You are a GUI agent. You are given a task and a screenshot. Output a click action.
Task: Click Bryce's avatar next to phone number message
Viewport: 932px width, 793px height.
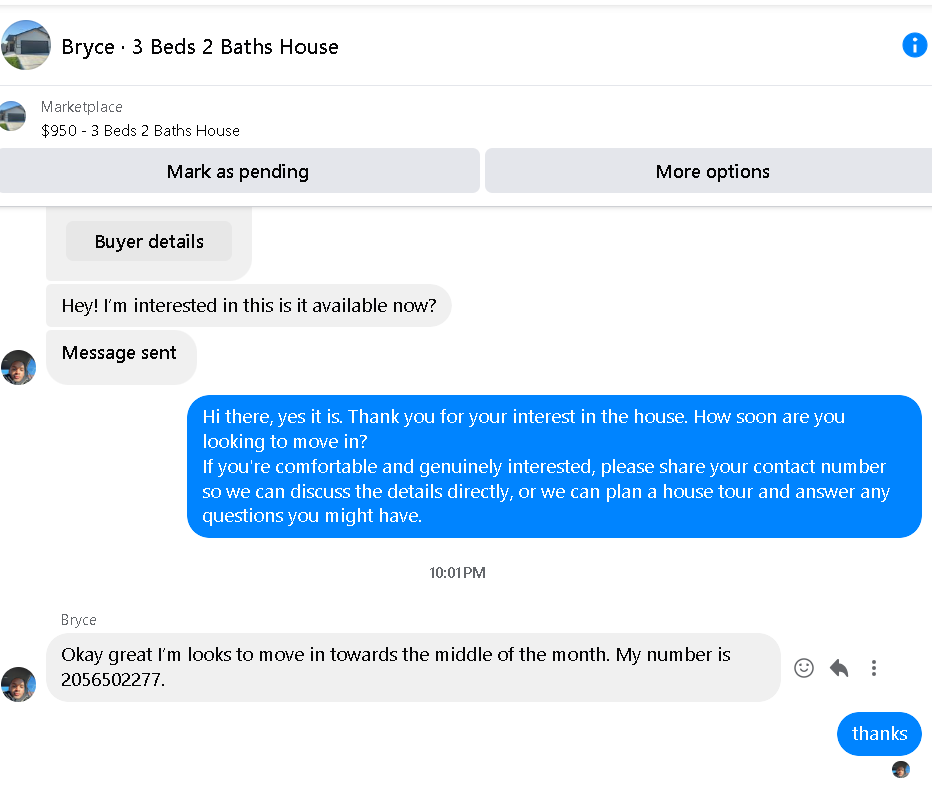click(18, 684)
